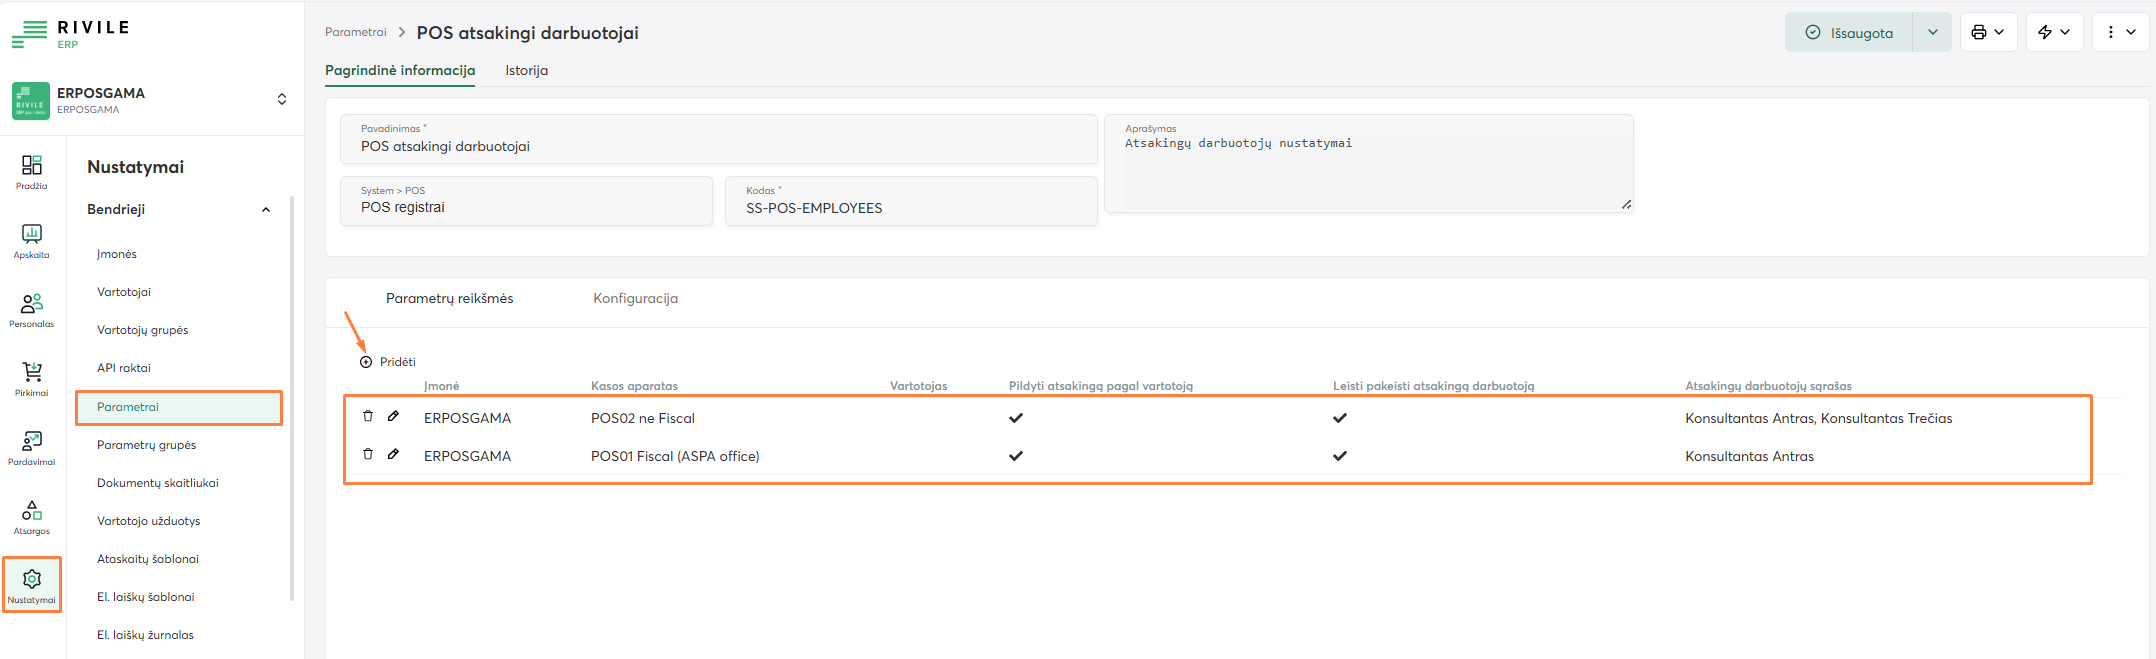This screenshot has height=659, width=2156.
Task: Follow the Parametrai breadcrumb link
Action: tap(355, 32)
